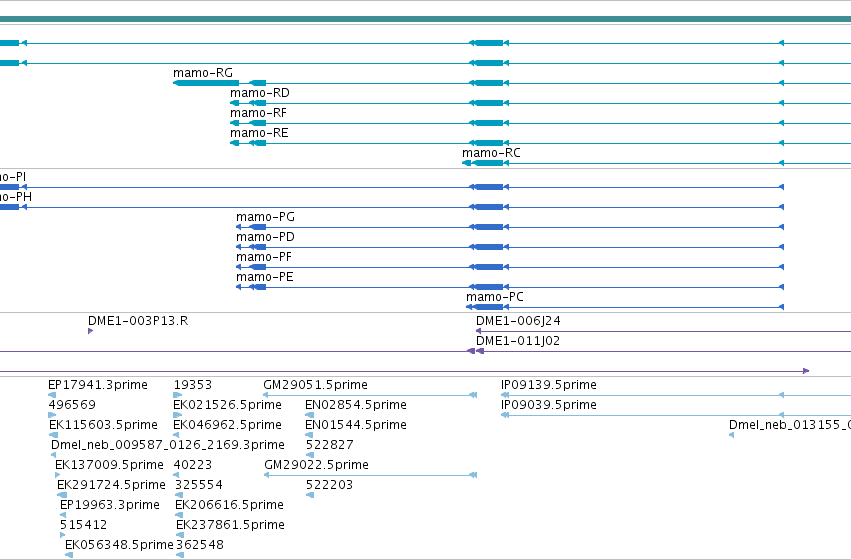Click the 40223 feature label
The image size is (851, 560).
pyautogui.click(x=193, y=465)
